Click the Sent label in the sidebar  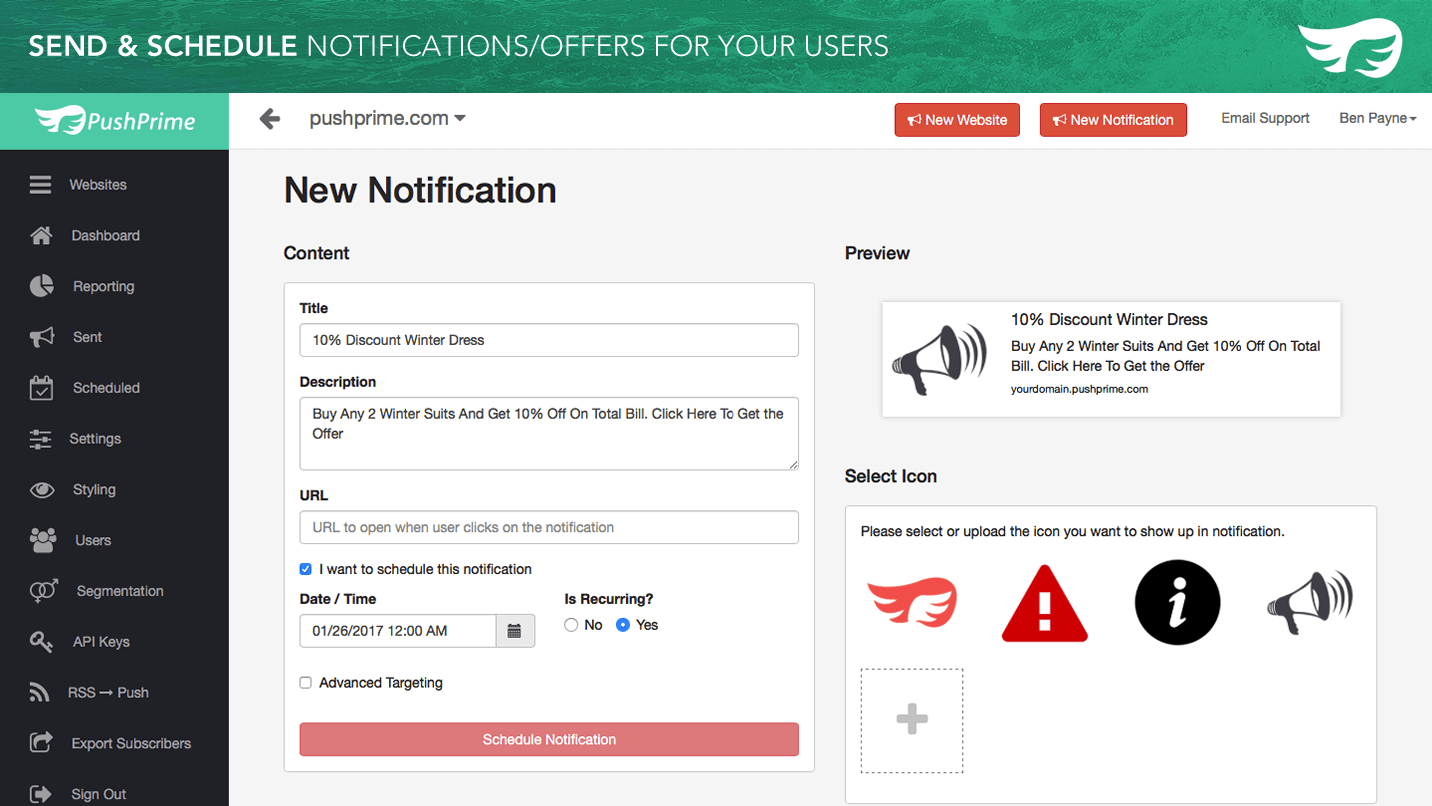[87, 337]
